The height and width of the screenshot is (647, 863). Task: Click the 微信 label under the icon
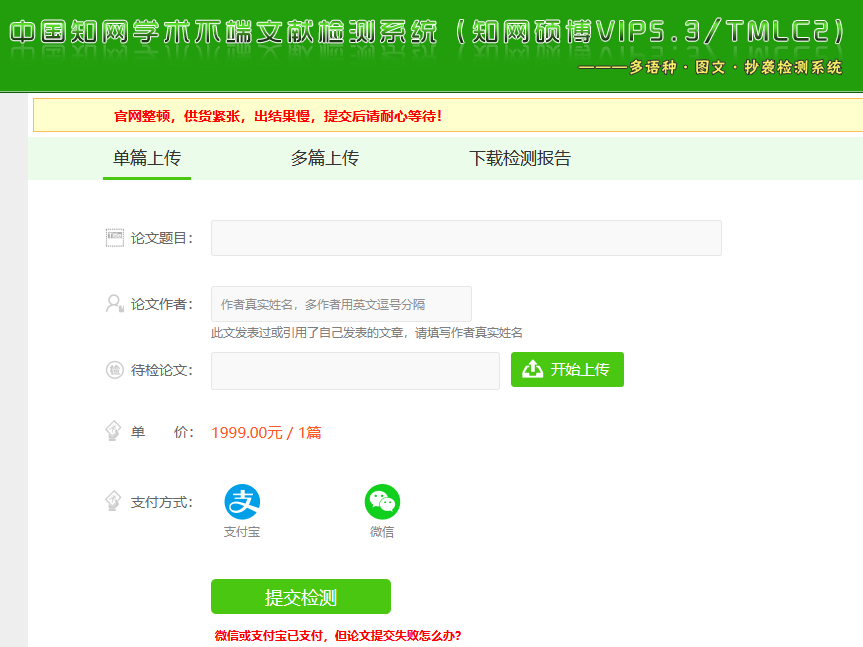pos(382,532)
